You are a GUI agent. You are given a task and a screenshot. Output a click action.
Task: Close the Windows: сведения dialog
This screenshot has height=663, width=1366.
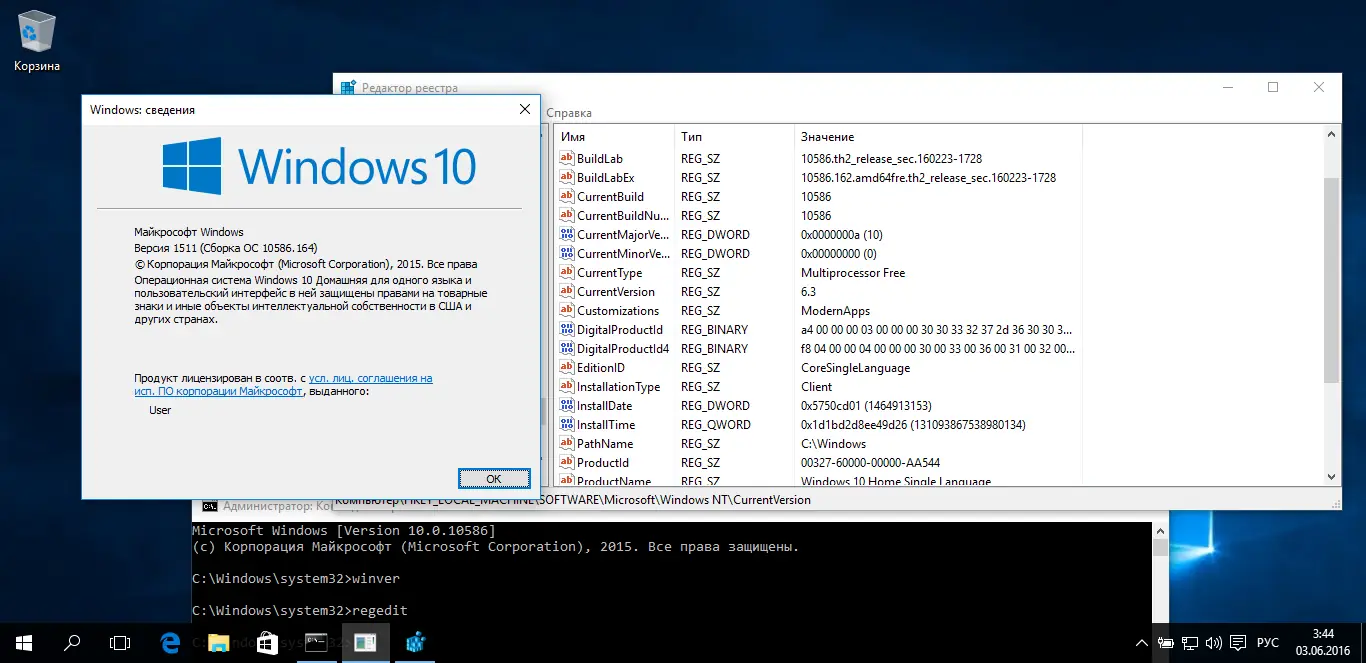click(x=524, y=109)
